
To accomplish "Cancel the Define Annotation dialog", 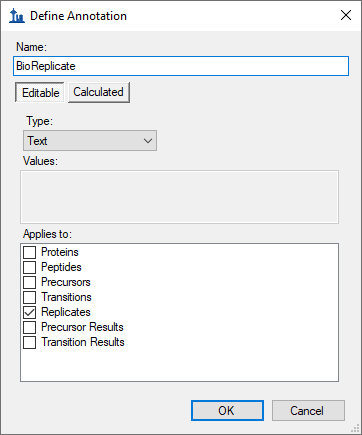I will point(308,411).
